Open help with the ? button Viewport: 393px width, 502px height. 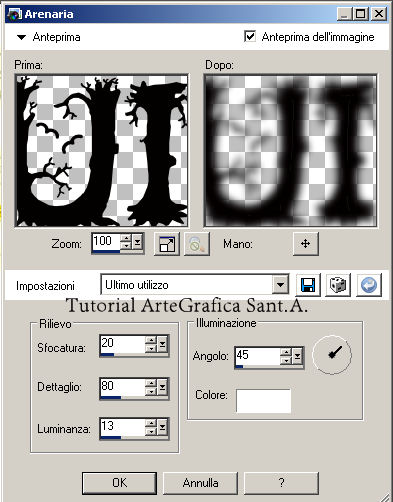(281, 483)
